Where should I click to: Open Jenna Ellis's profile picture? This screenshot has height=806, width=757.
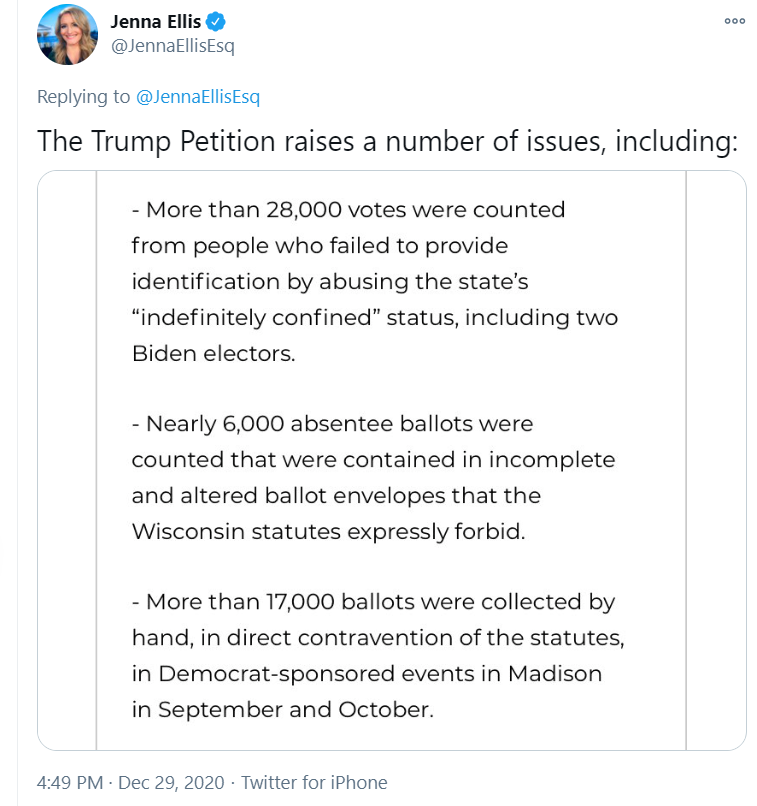pos(67,34)
